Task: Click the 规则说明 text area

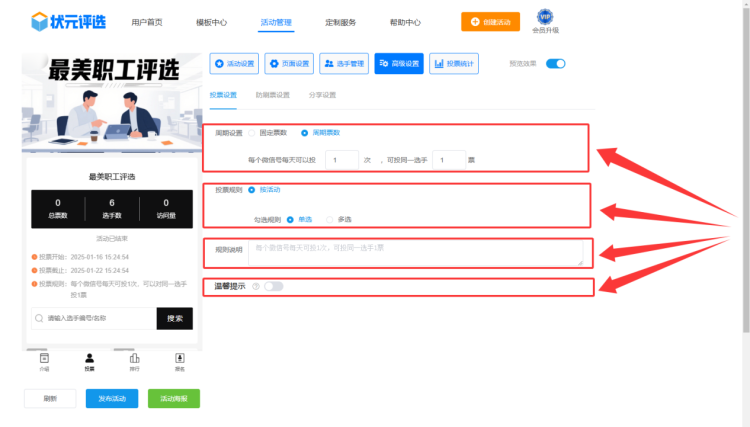Action: pos(415,252)
